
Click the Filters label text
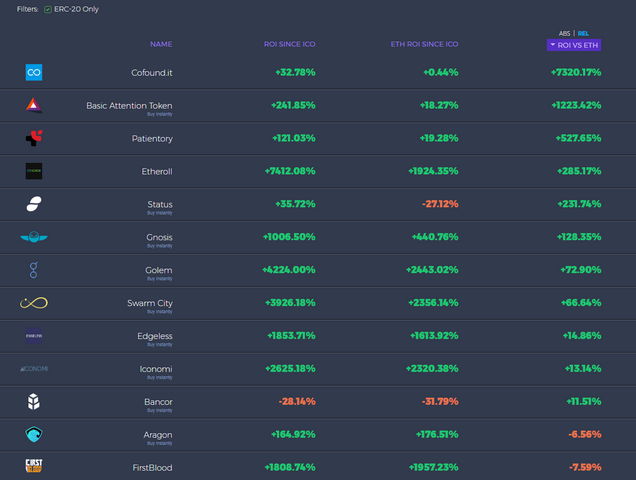(28, 9)
